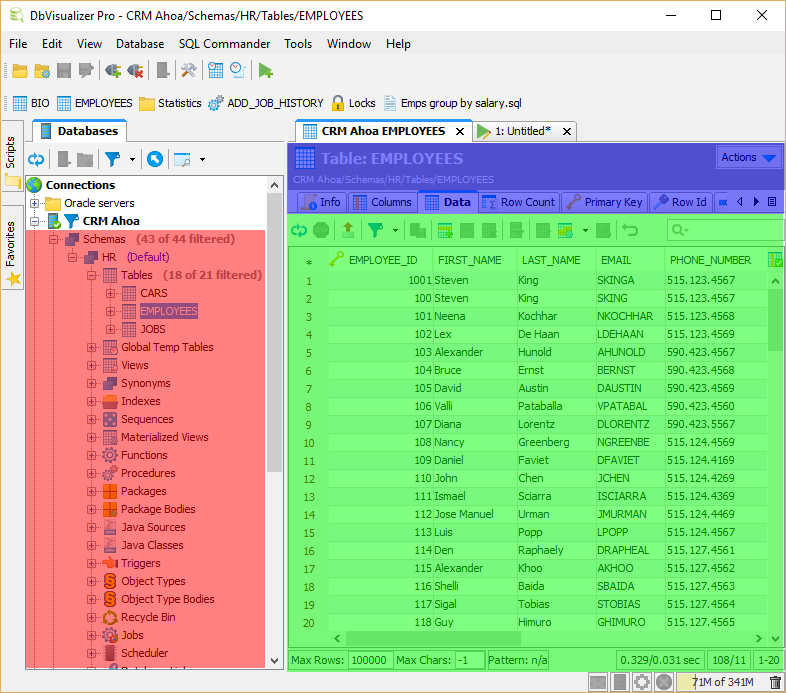Click the create database connection plug icon
The height and width of the screenshot is (693, 786).
[113, 70]
